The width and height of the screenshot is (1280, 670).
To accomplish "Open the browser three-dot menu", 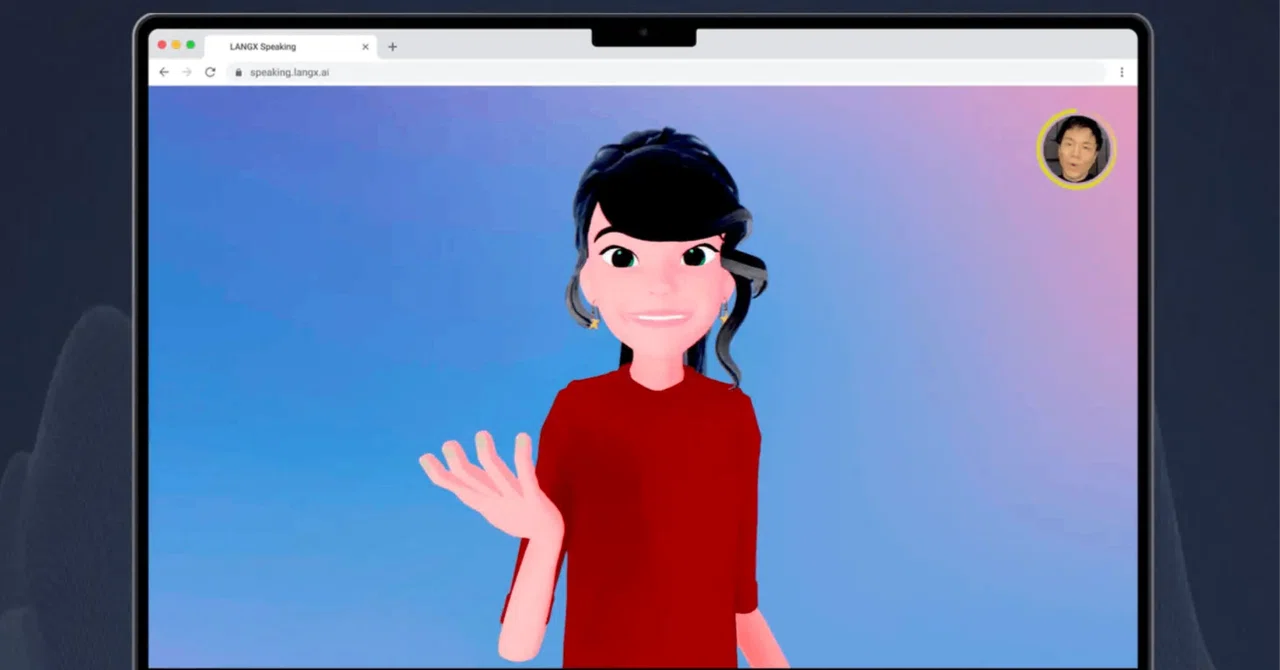I will tap(1122, 72).
